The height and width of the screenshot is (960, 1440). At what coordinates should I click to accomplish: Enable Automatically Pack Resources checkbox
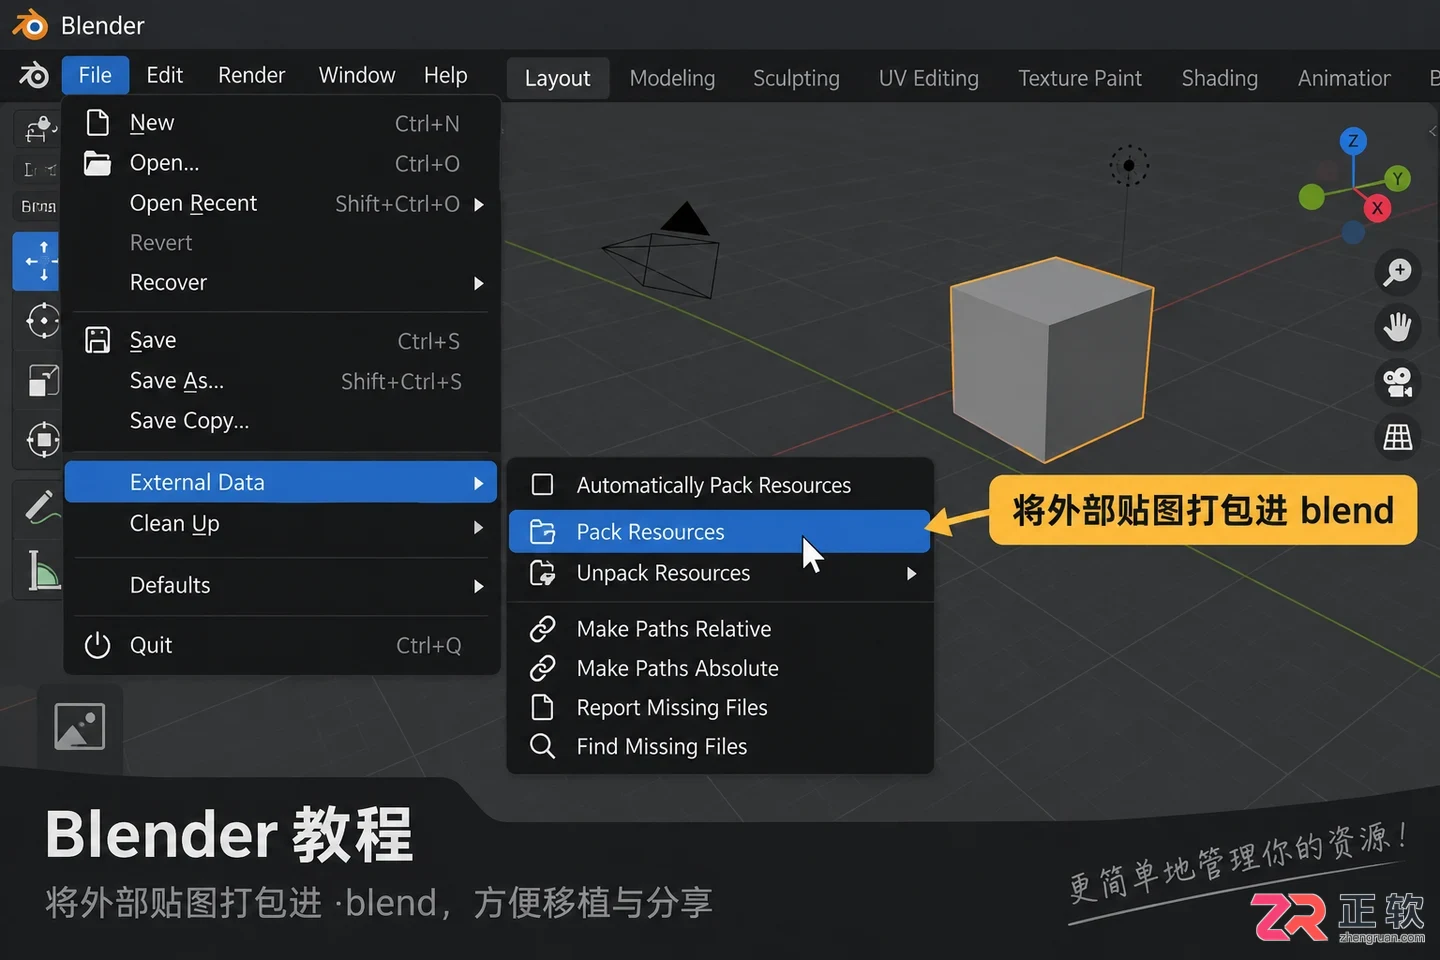coord(543,485)
